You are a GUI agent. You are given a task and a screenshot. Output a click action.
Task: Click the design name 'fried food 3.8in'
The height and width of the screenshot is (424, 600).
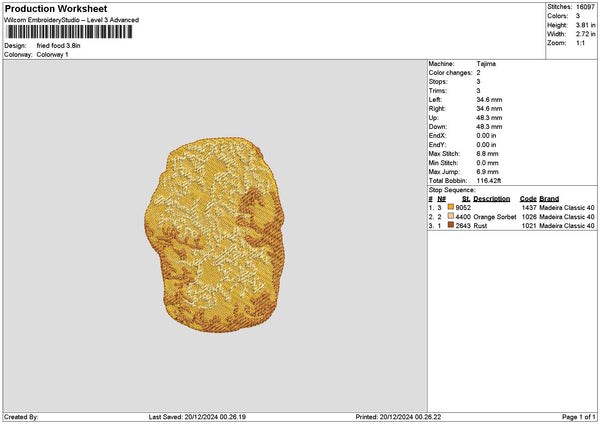pos(59,46)
